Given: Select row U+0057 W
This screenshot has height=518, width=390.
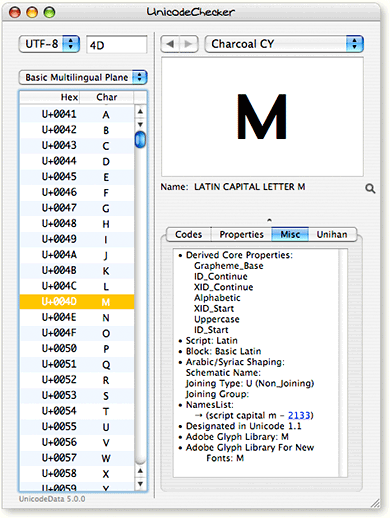Looking at the screenshot, I should coord(77,458).
